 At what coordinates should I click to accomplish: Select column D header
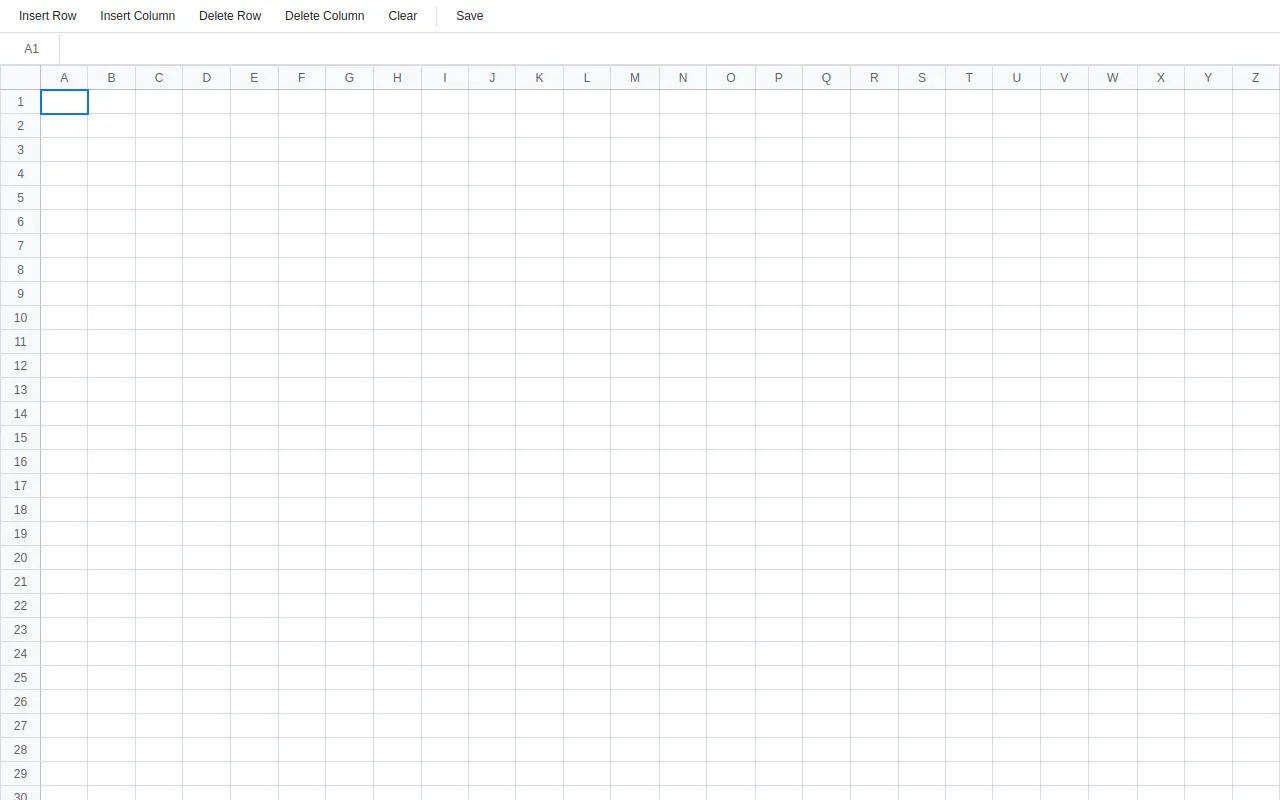206,78
